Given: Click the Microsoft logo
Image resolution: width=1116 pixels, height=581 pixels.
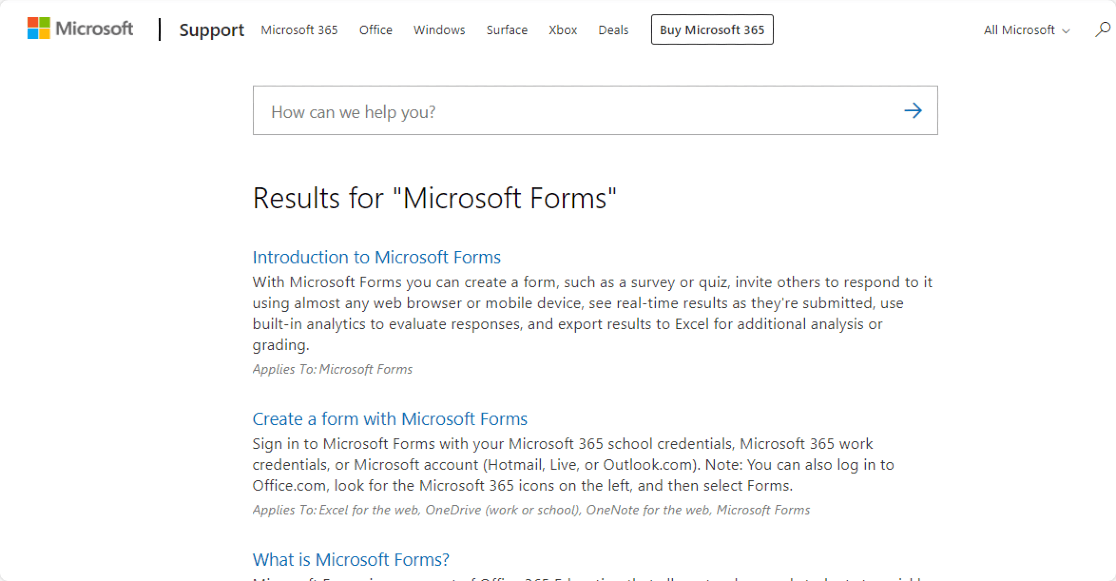Looking at the screenshot, I should tap(80, 29).
